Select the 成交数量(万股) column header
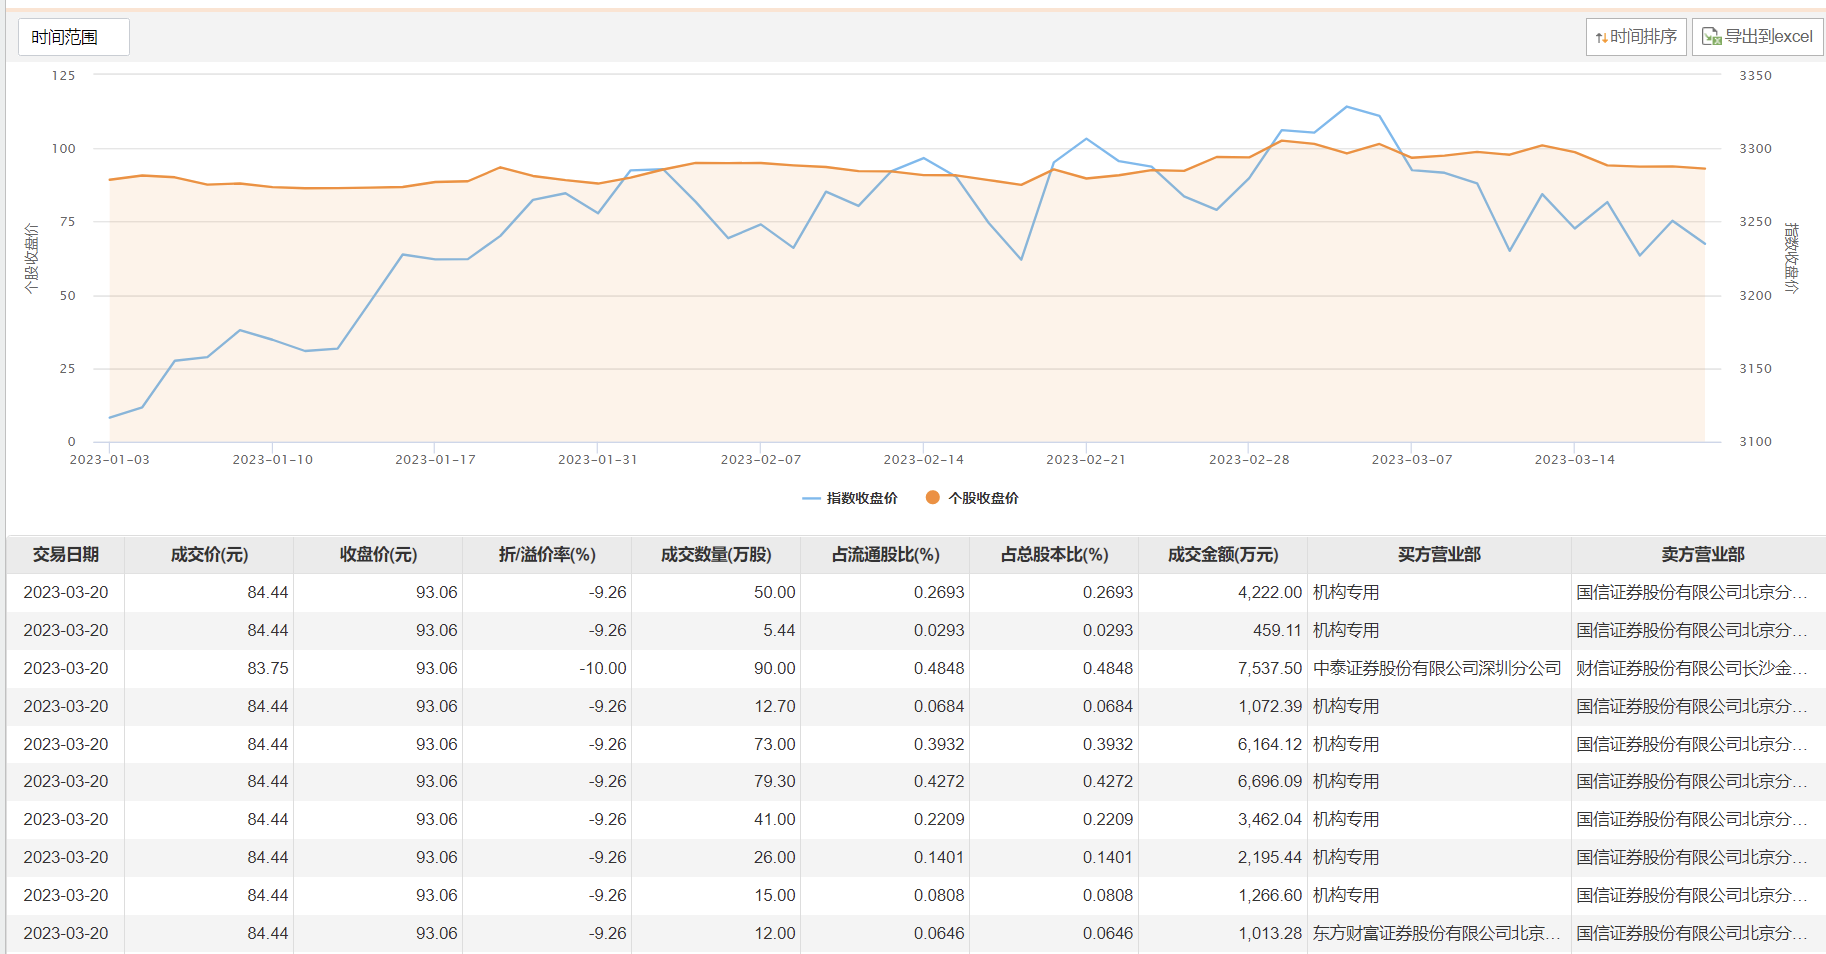The height and width of the screenshot is (954, 1826). 716,555
